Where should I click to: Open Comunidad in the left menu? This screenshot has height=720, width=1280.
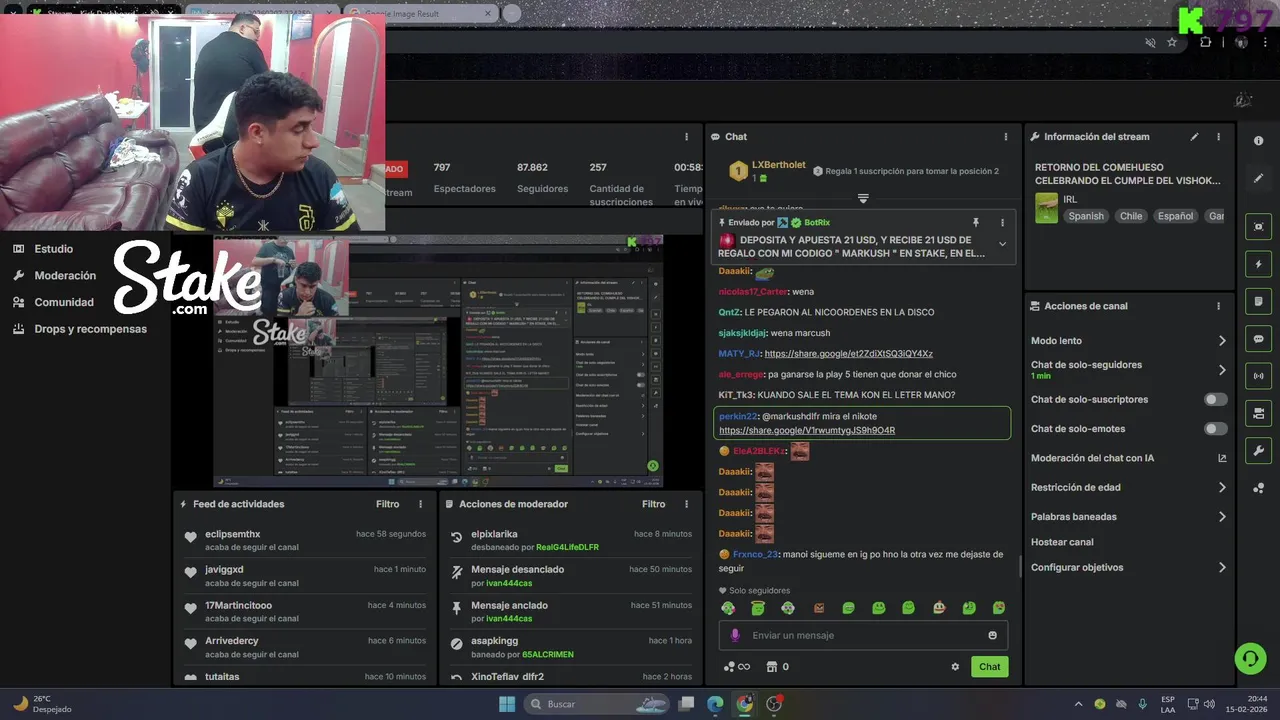tap(64, 302)
